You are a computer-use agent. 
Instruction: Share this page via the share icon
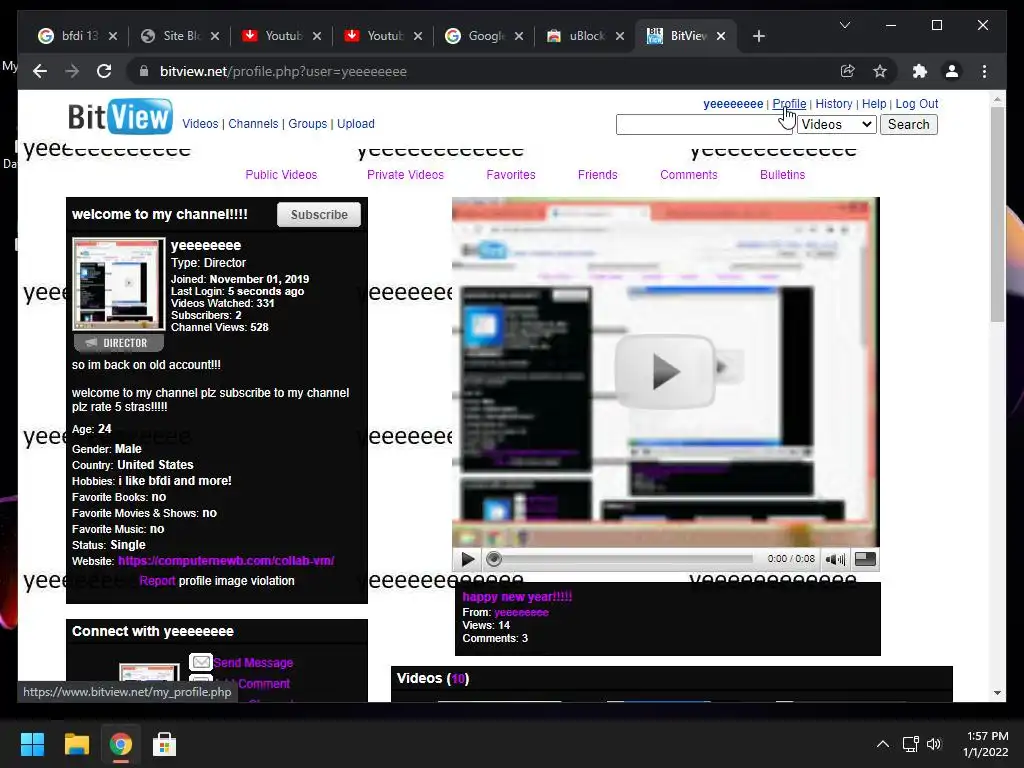pyautogui.click(x=848, y=71)
